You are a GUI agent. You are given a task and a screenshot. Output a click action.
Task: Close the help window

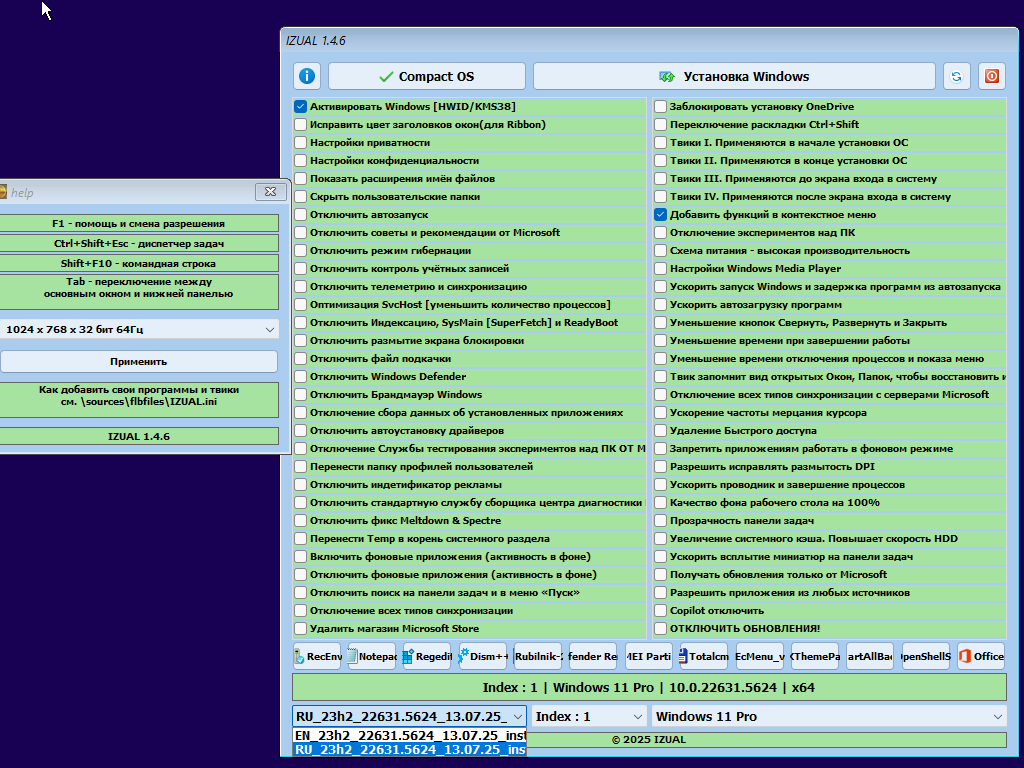click(270, 191)
